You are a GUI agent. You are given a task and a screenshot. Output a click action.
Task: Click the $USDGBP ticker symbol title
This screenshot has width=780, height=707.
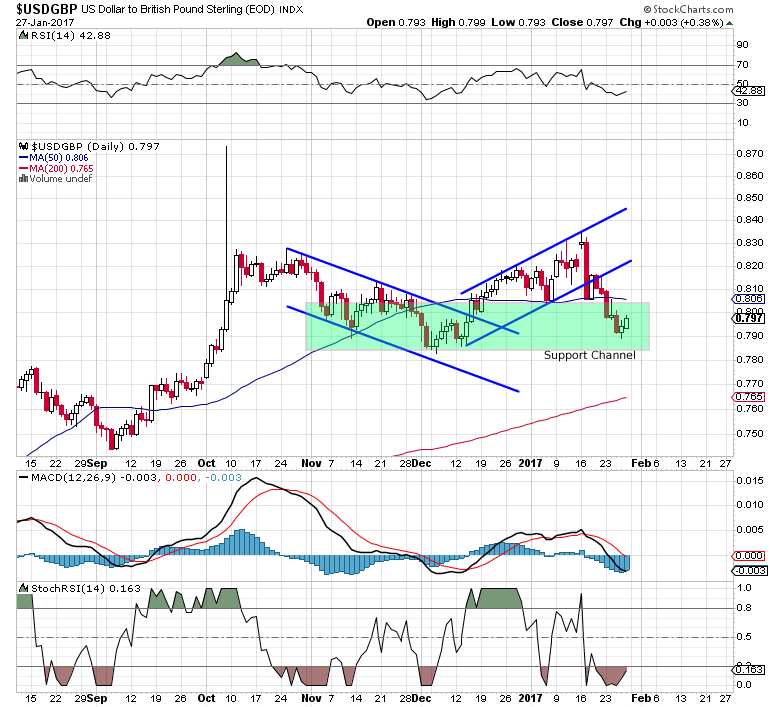(47, 9)
